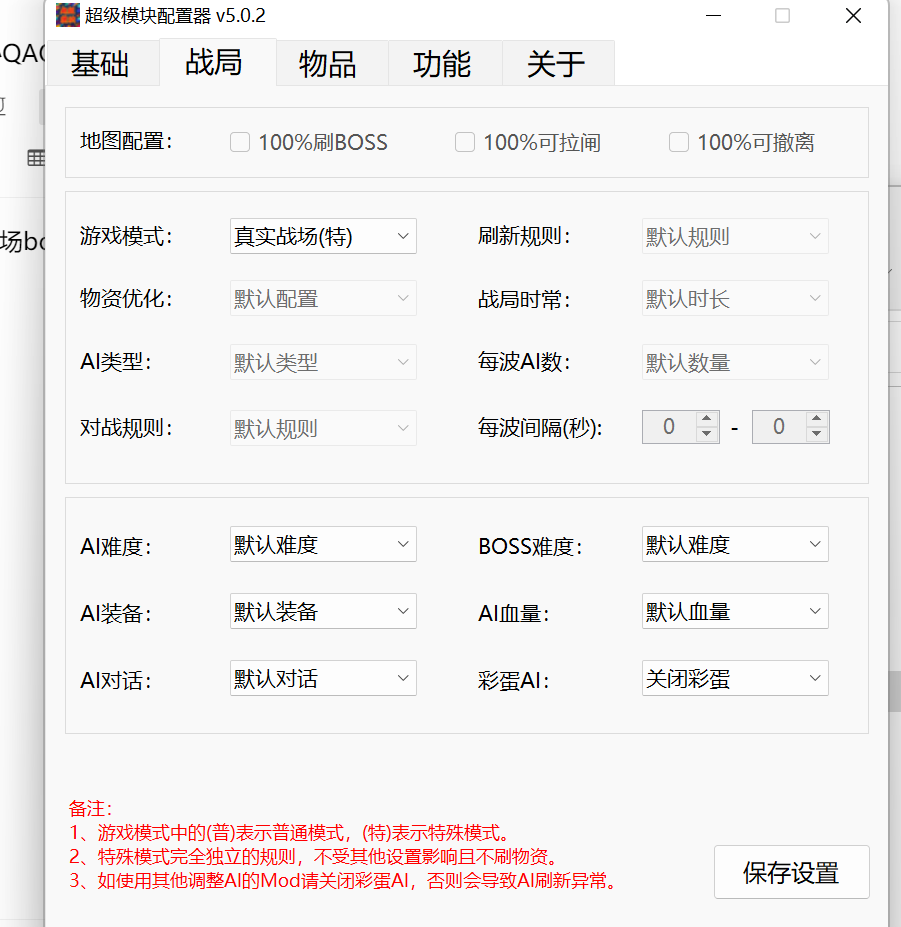Viewport: 901px width, 927px height.
Task: Open the AI难度 dropdown
Action: pyautogui.click(x=322, y=544)
